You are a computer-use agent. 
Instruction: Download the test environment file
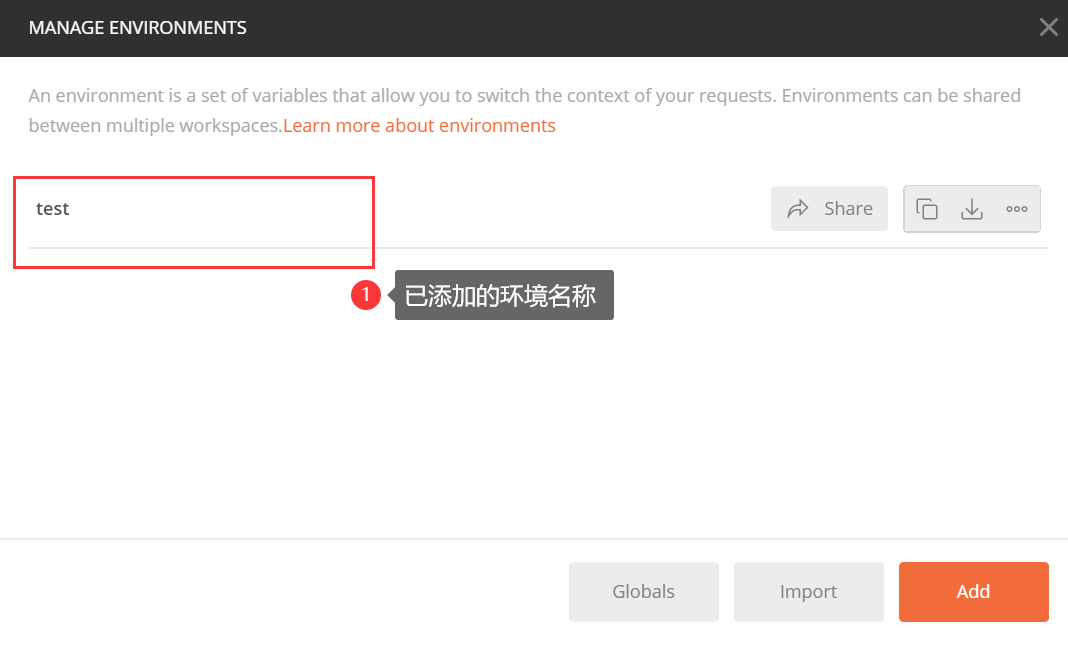[972, 208]
